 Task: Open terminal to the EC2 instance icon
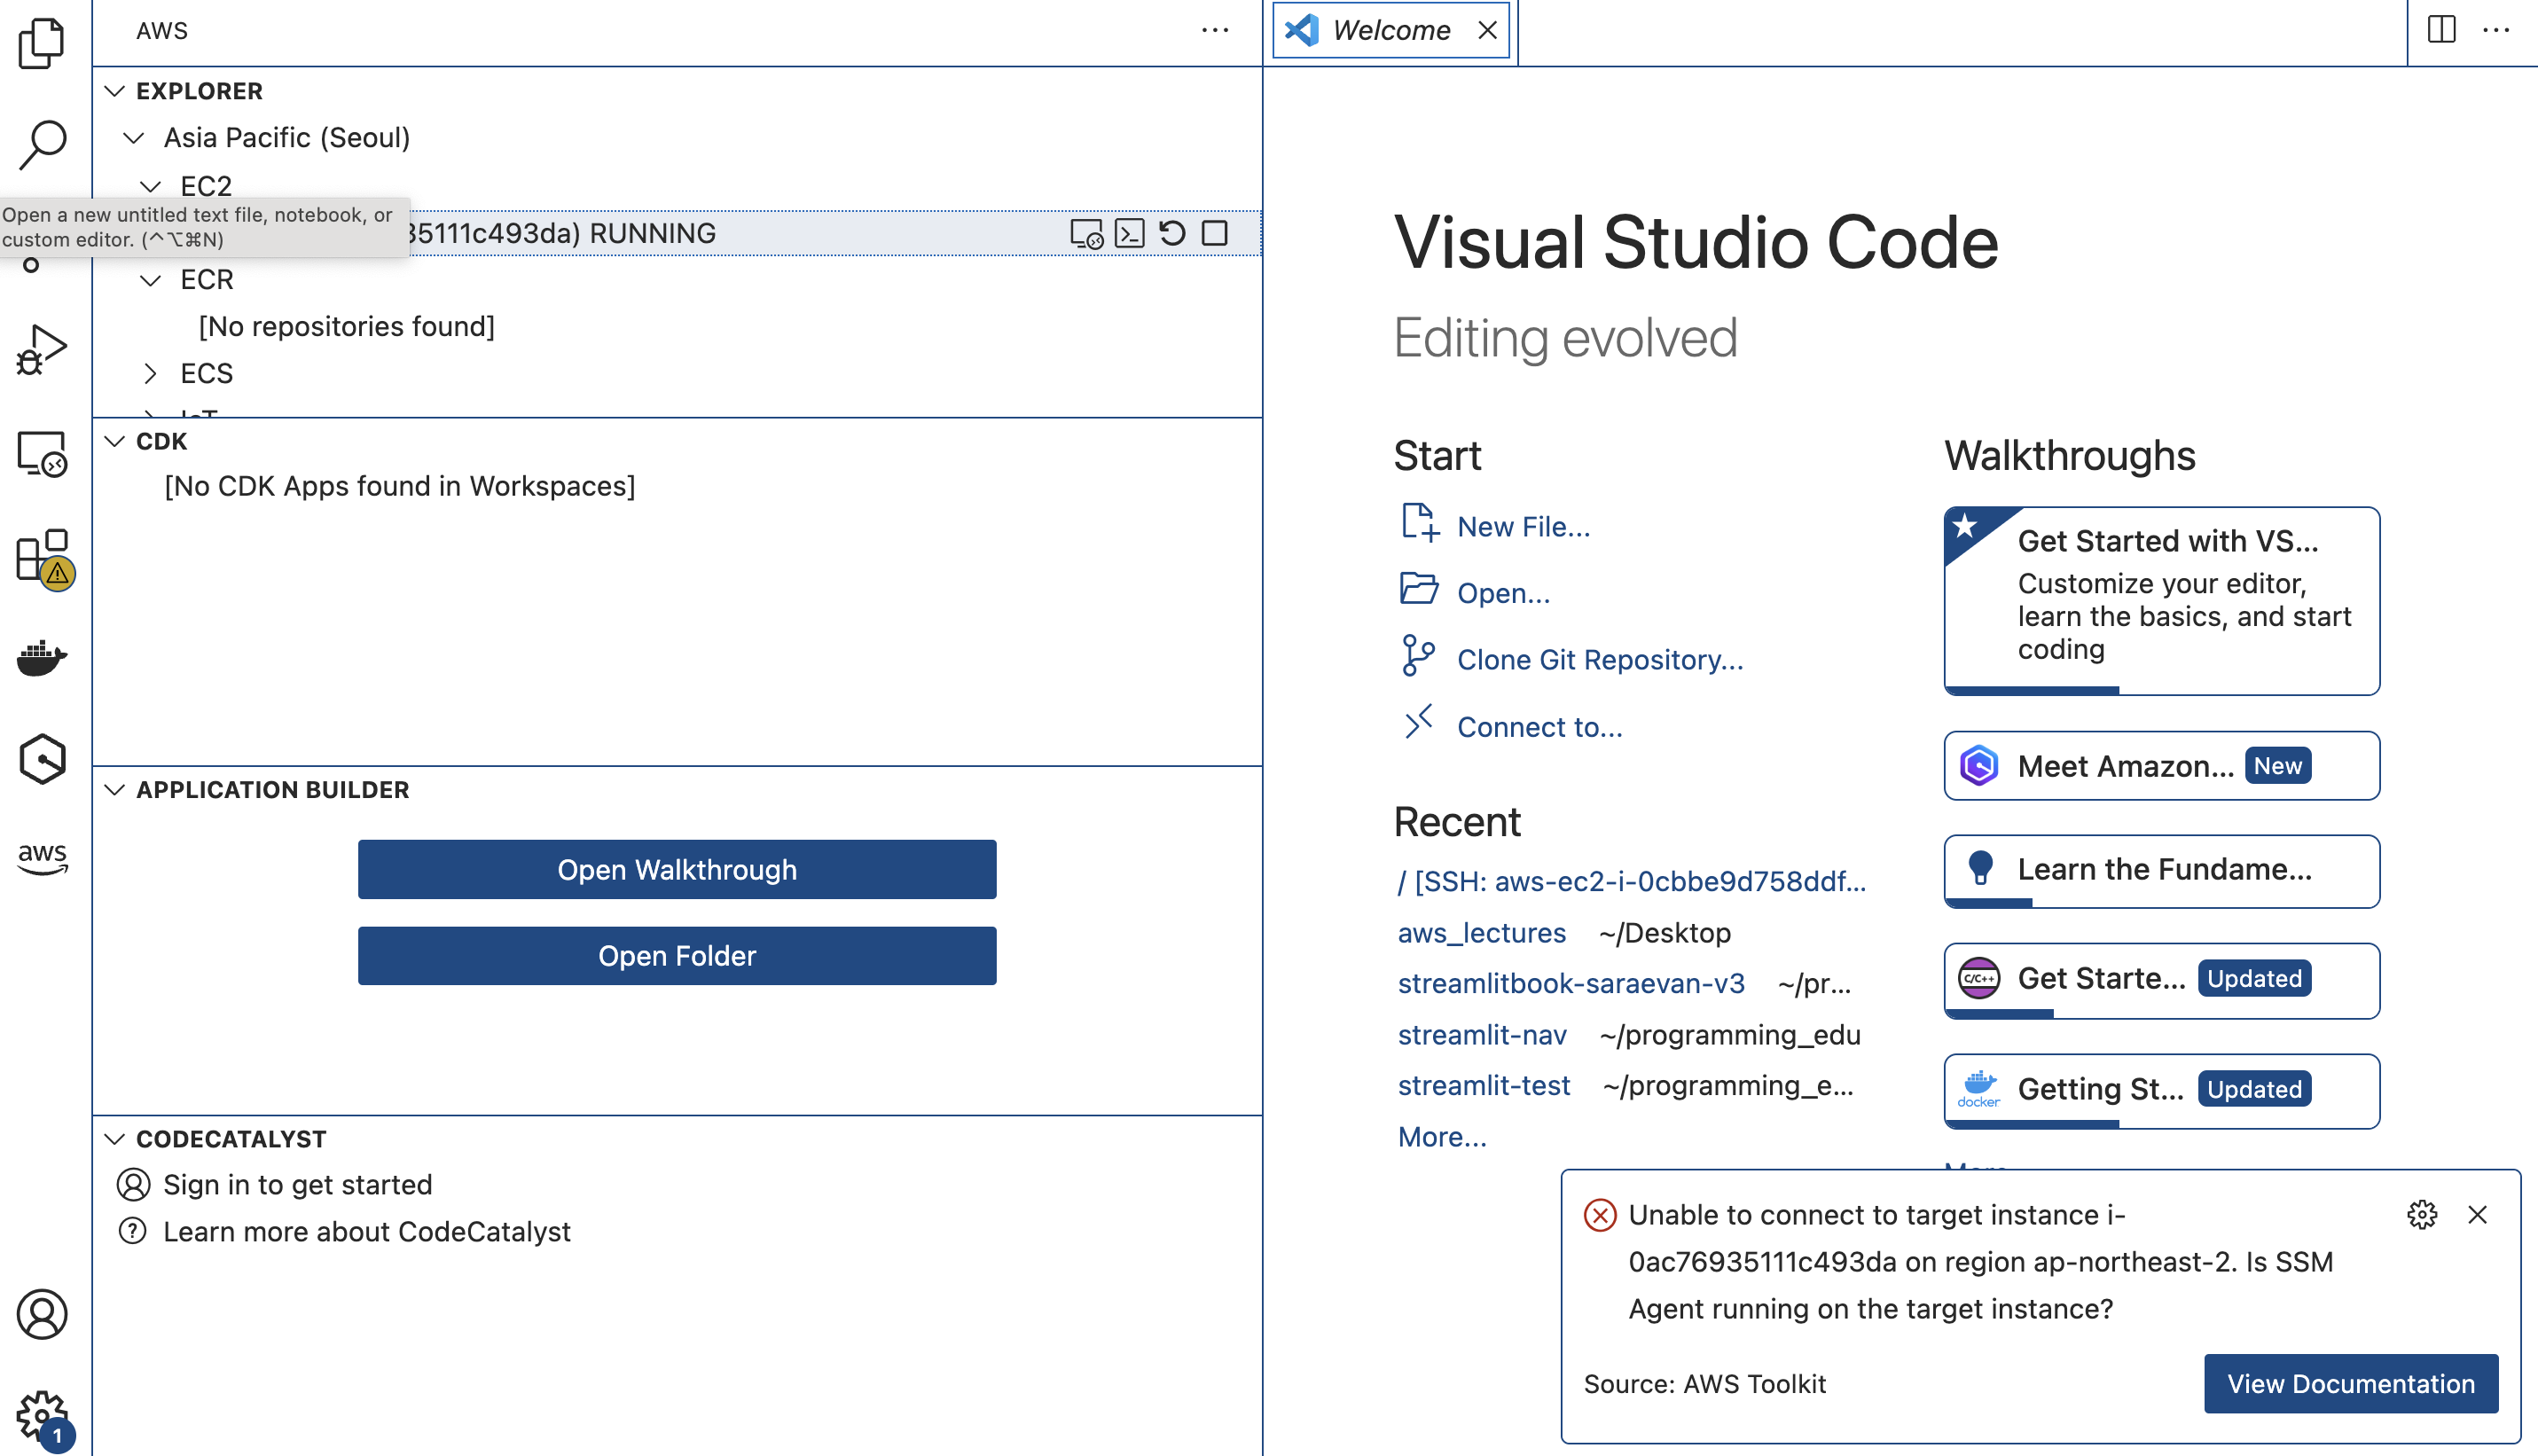1129,233
